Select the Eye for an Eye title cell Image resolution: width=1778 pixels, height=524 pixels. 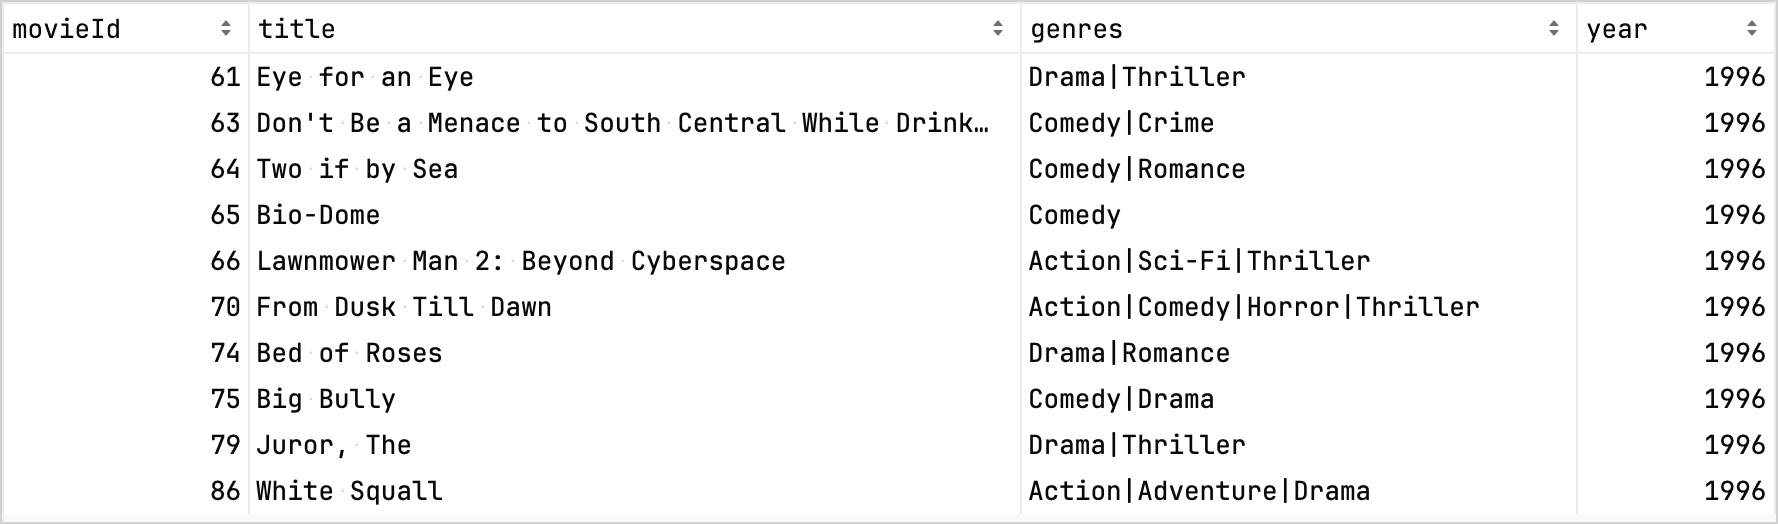(365, 77)
